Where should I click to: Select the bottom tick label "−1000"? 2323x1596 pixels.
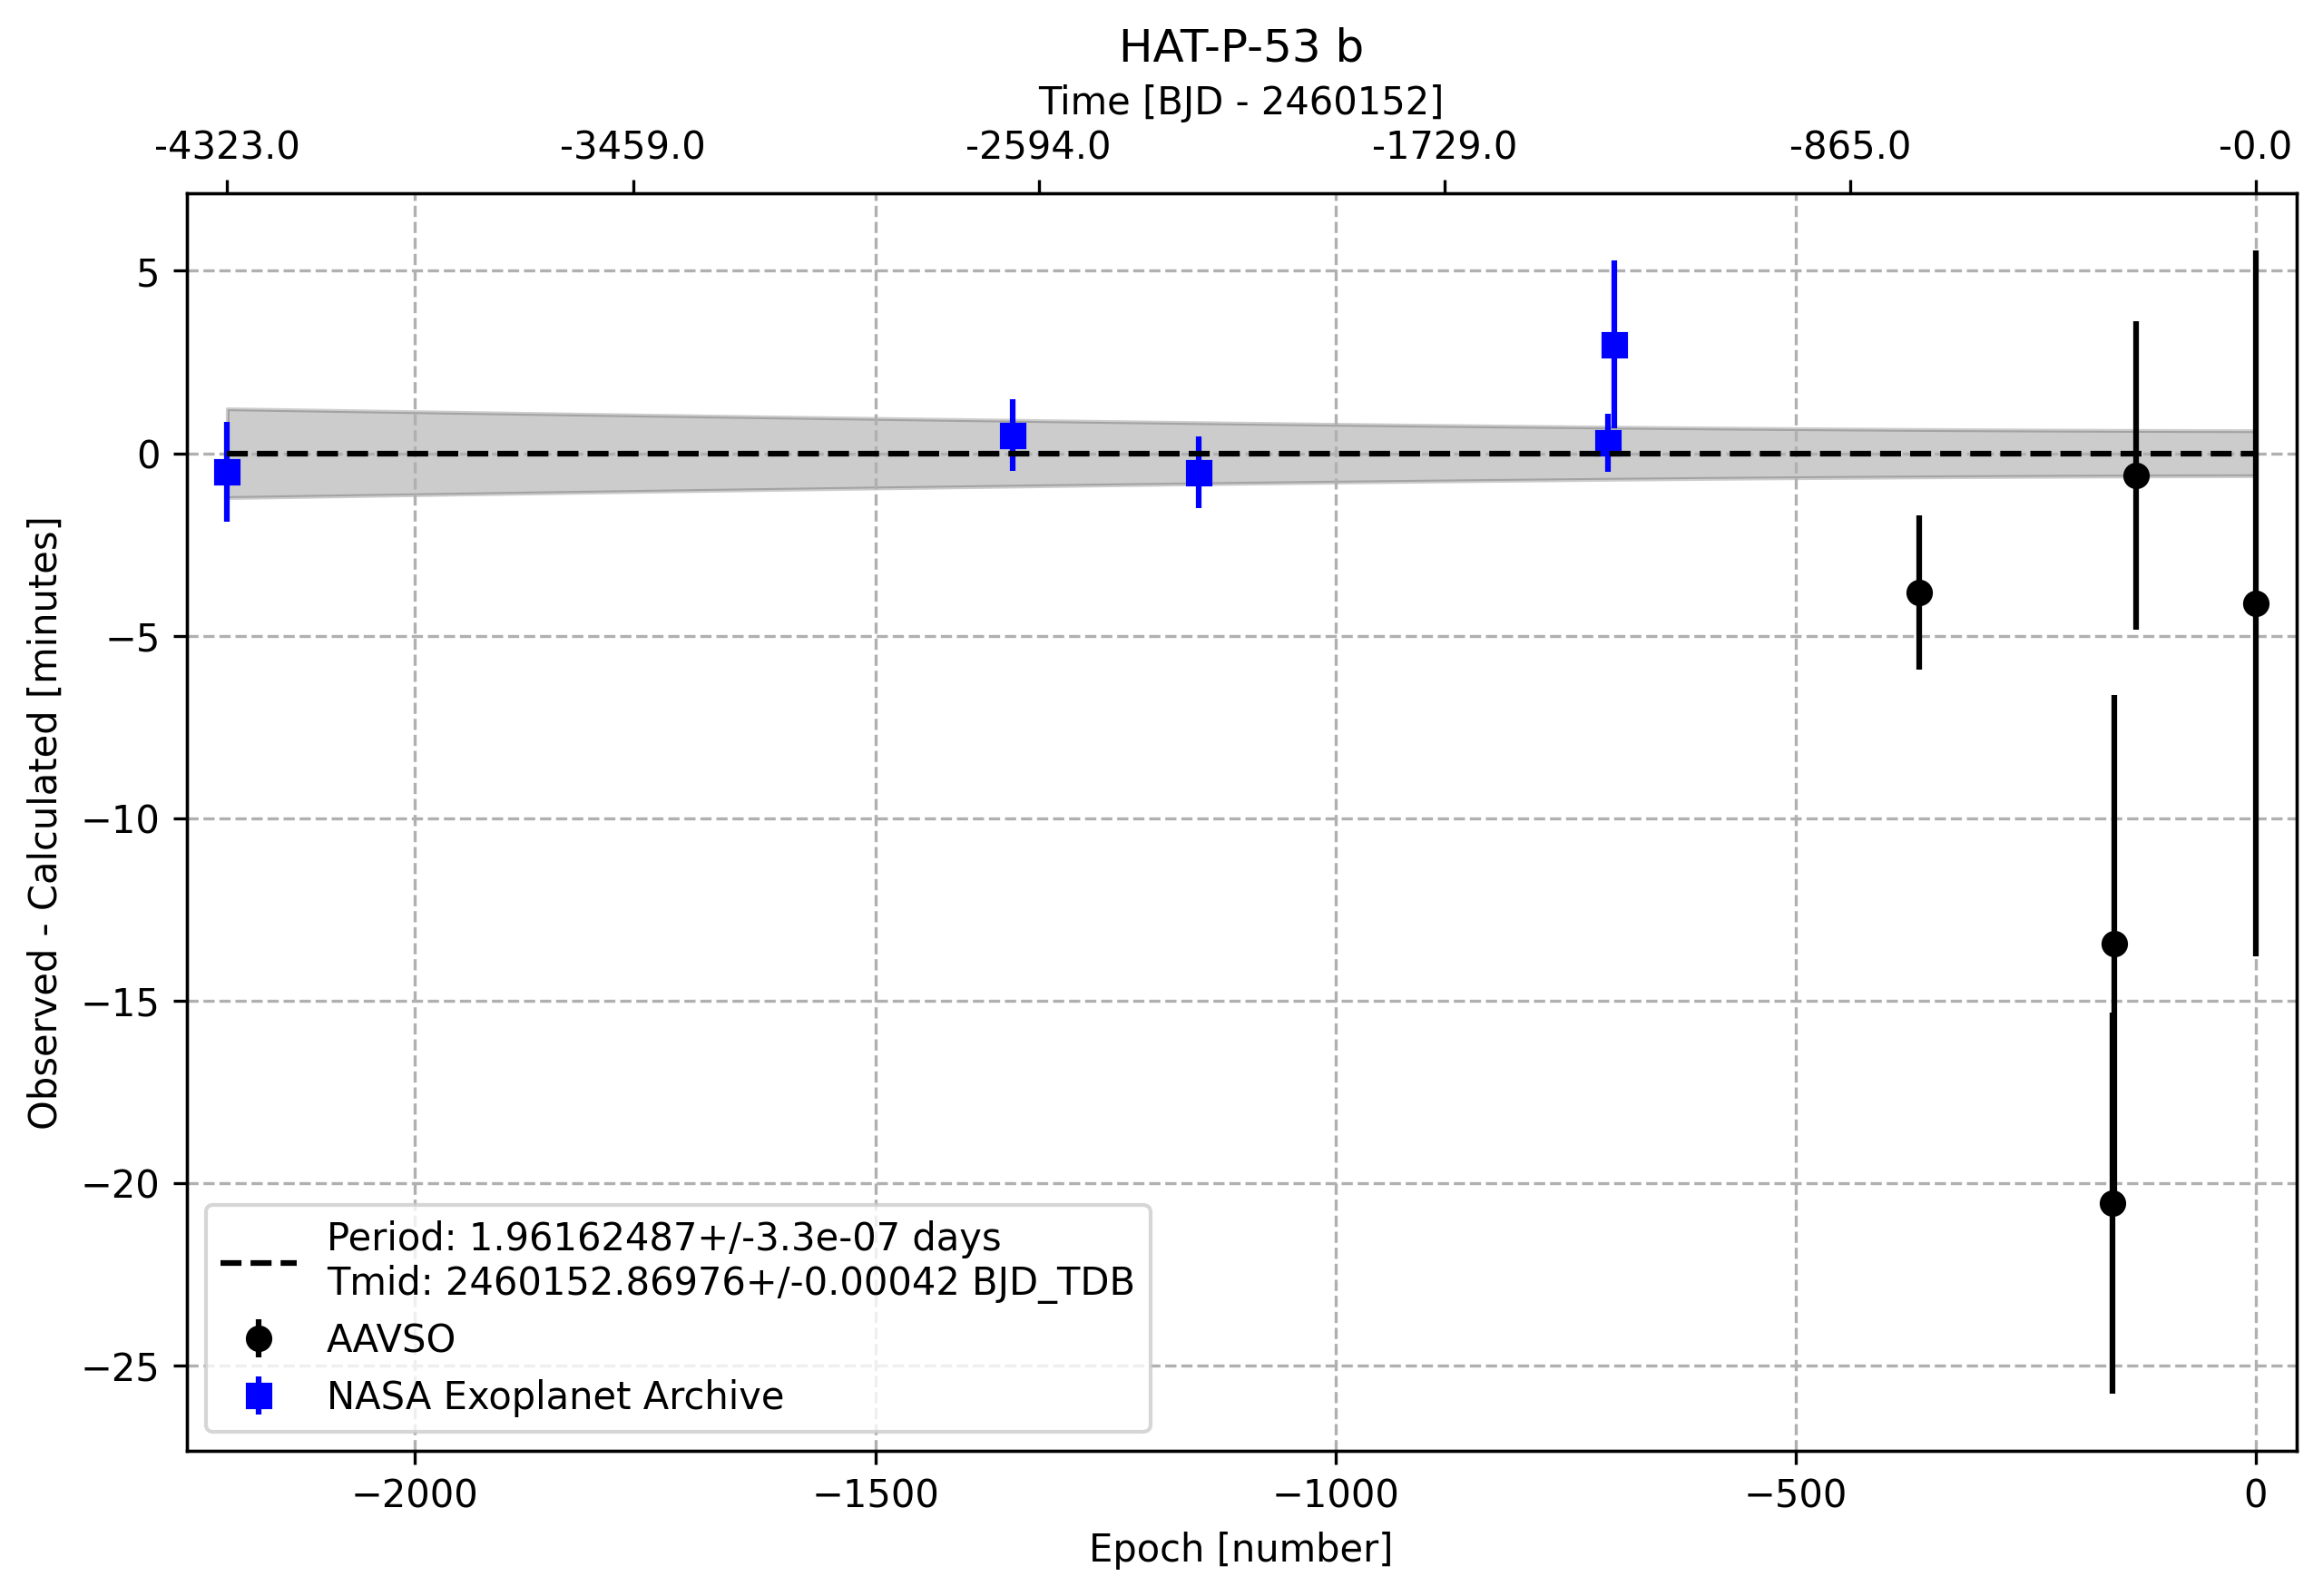click(1336, 1495)
